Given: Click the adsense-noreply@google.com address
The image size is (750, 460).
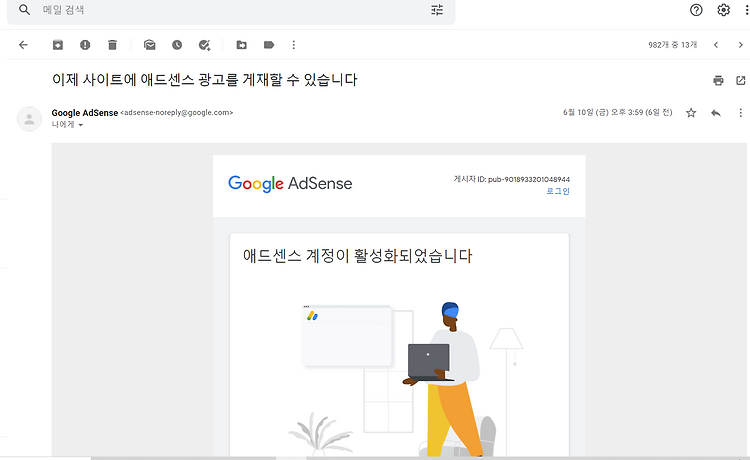Looking at the screenshot, I should [x=176, y=112].
